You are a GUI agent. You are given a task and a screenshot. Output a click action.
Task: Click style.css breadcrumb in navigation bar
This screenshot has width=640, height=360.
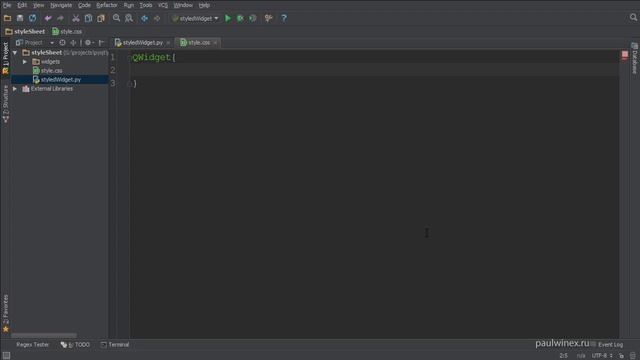tap(67, 31)
